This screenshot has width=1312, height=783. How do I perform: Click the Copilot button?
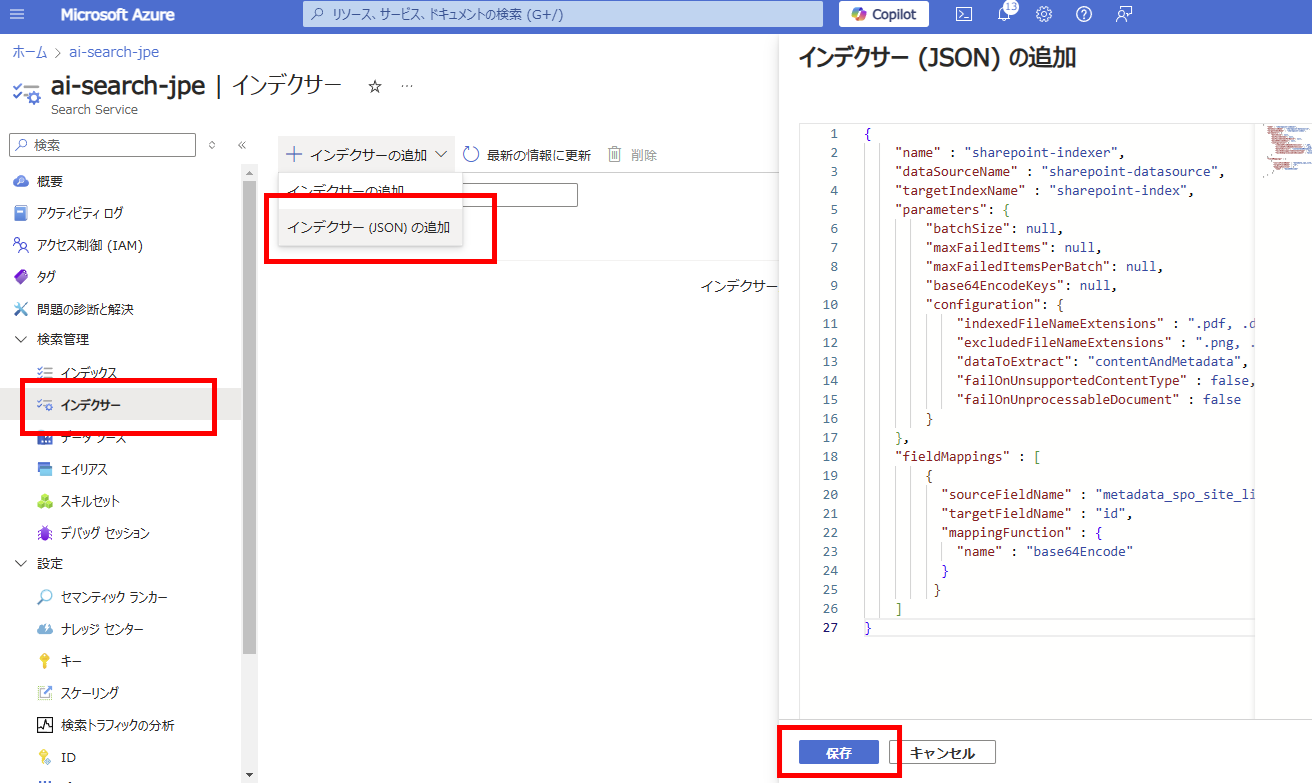click(x=883, y=15)
